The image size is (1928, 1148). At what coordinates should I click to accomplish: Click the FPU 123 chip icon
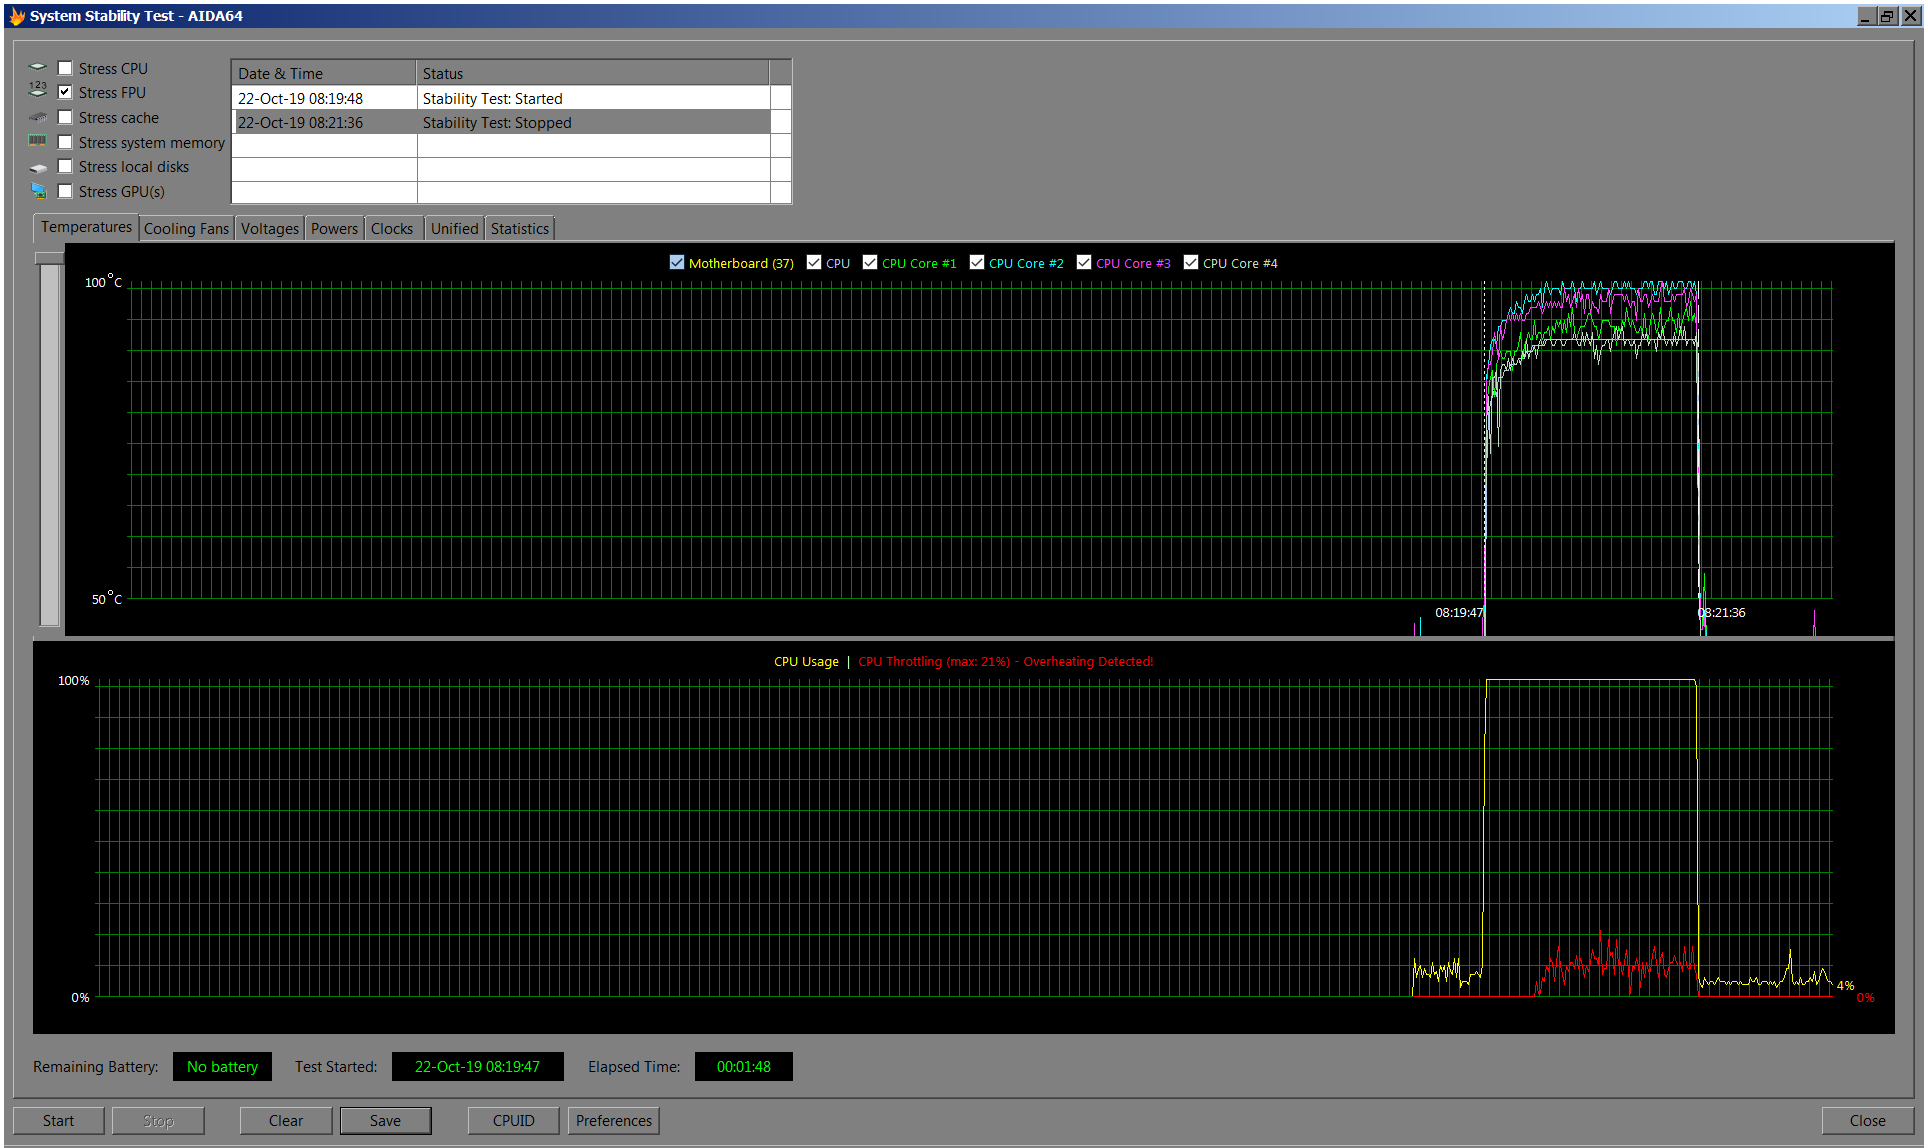(38, 90)
